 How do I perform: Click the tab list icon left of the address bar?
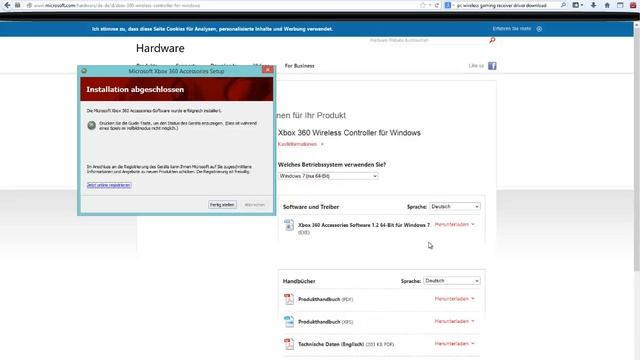click(x=18, y=5)
